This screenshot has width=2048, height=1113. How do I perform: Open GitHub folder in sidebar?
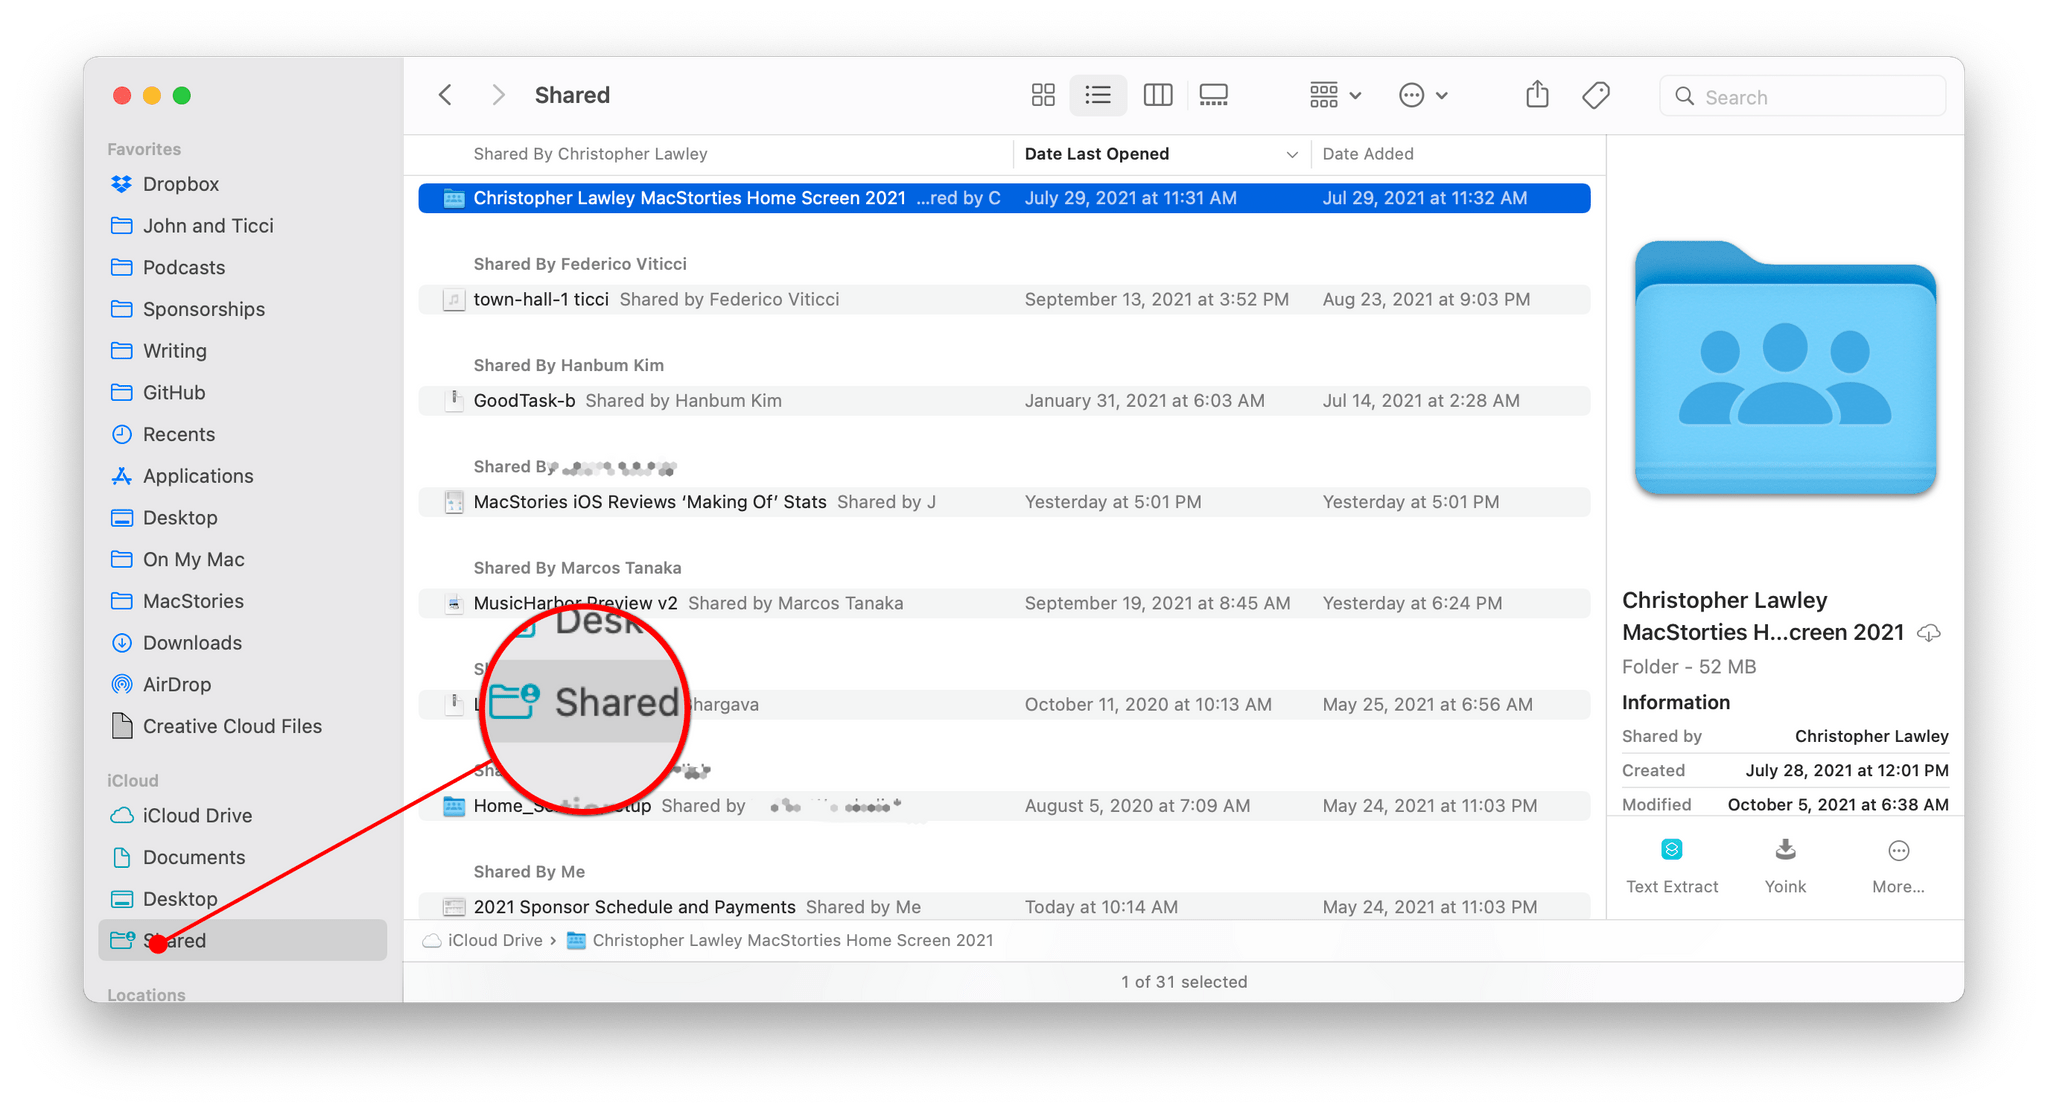(242, 392)
